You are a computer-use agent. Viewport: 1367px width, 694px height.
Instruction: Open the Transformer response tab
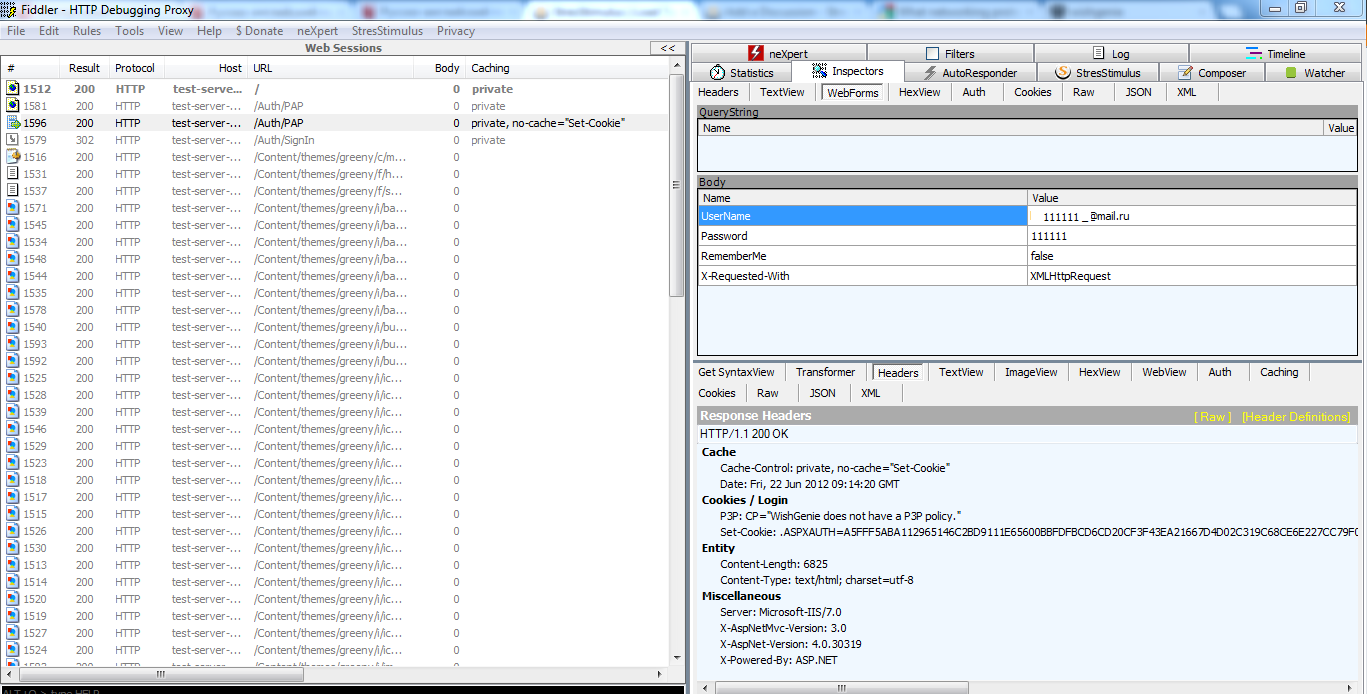pos(826,372)
